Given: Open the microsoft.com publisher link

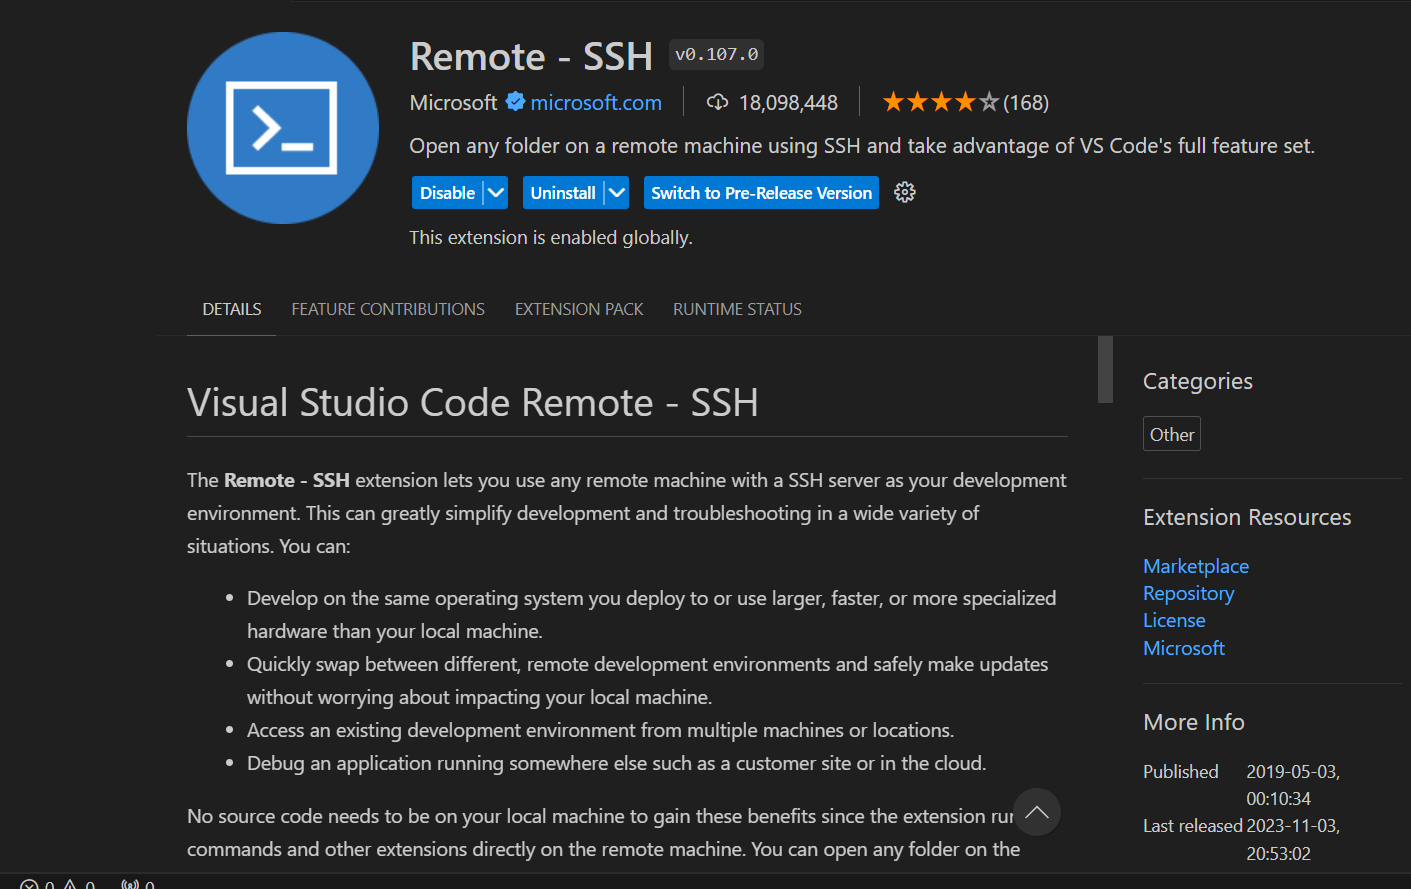Looking at the screenshot, I should coord(596,102).
